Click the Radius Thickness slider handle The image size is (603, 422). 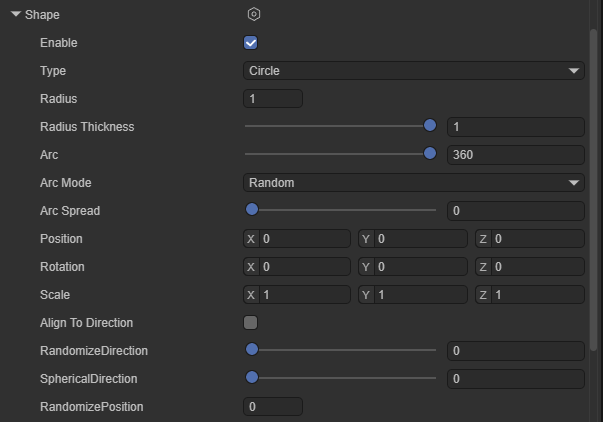430,126
